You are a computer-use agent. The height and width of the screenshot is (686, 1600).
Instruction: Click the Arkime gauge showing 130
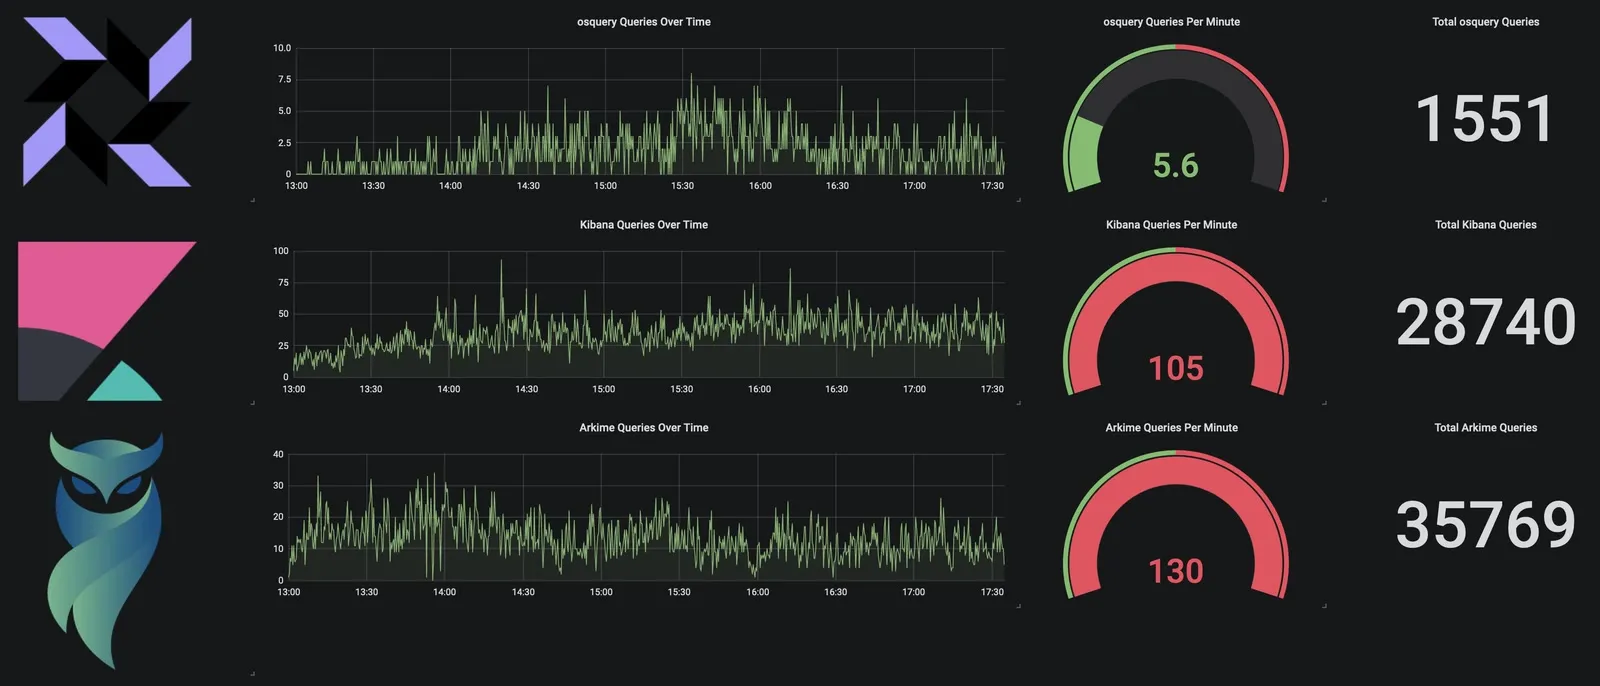click(1175, 526)
